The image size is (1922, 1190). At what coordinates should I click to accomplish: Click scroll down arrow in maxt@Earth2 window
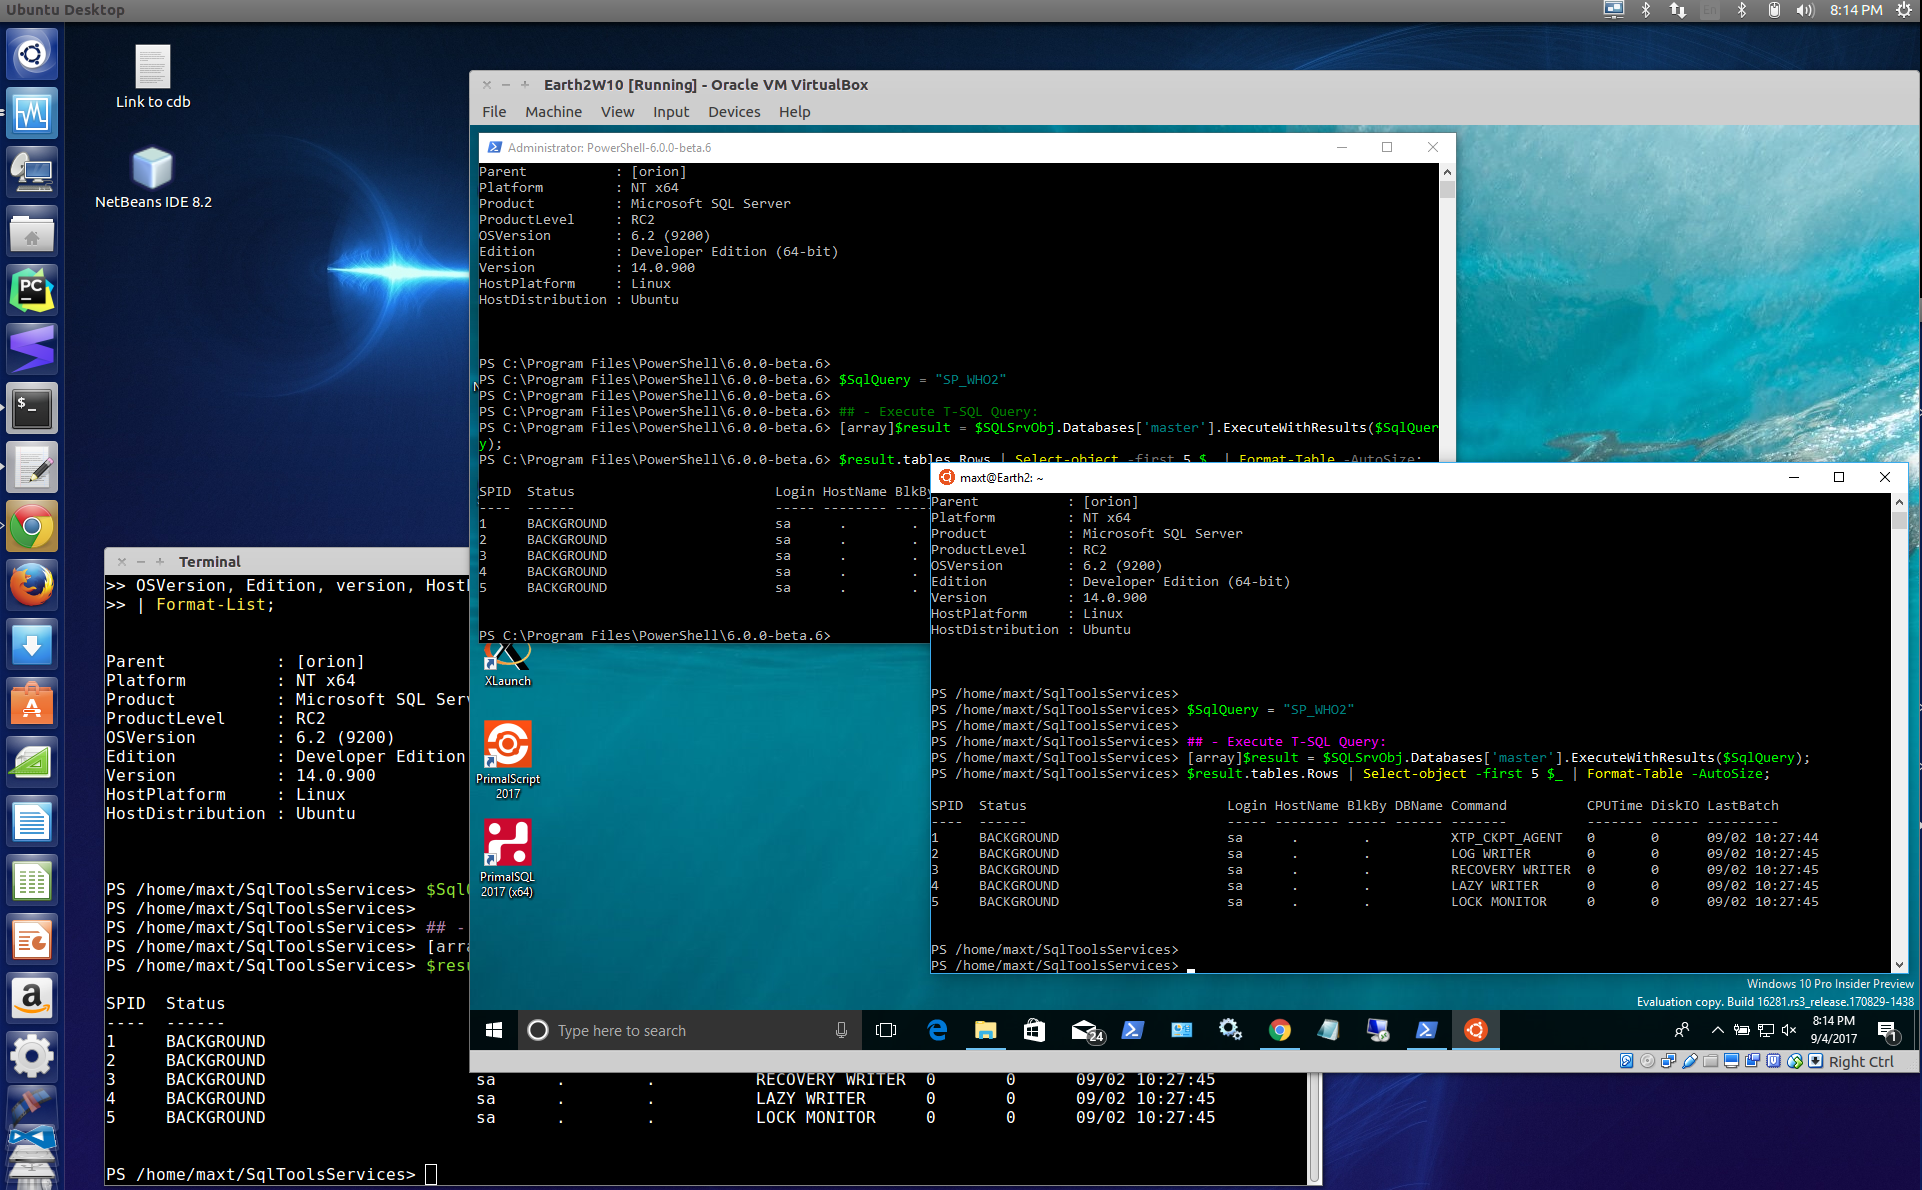[x=1899, y=964]
